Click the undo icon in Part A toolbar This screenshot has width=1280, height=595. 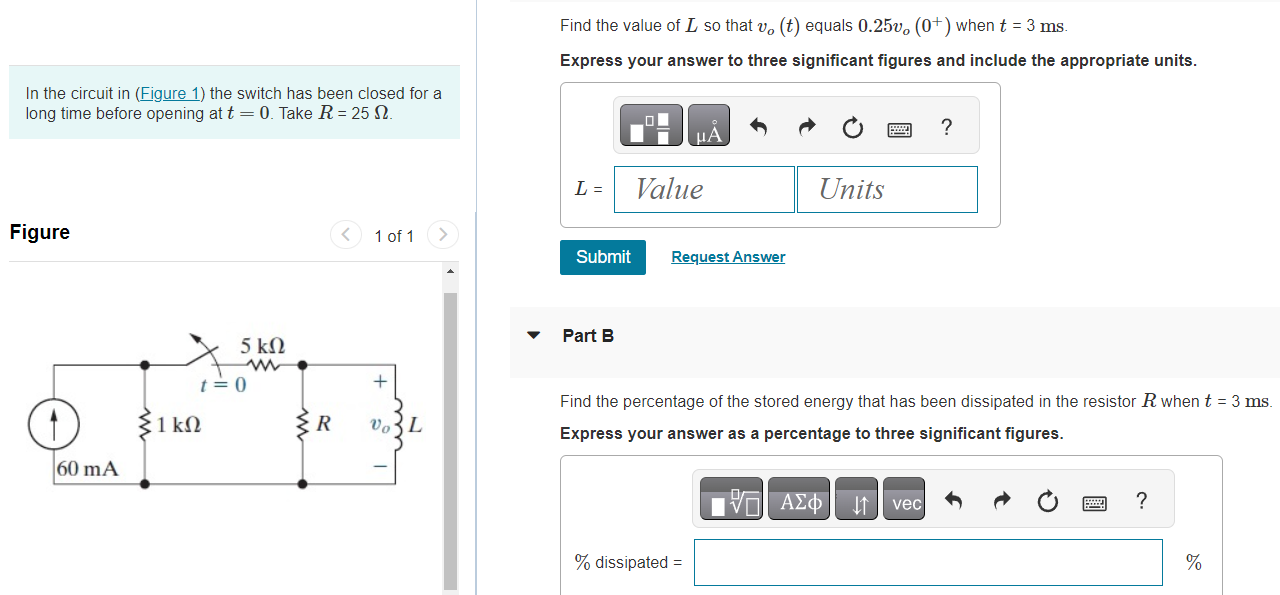[759, 128]
